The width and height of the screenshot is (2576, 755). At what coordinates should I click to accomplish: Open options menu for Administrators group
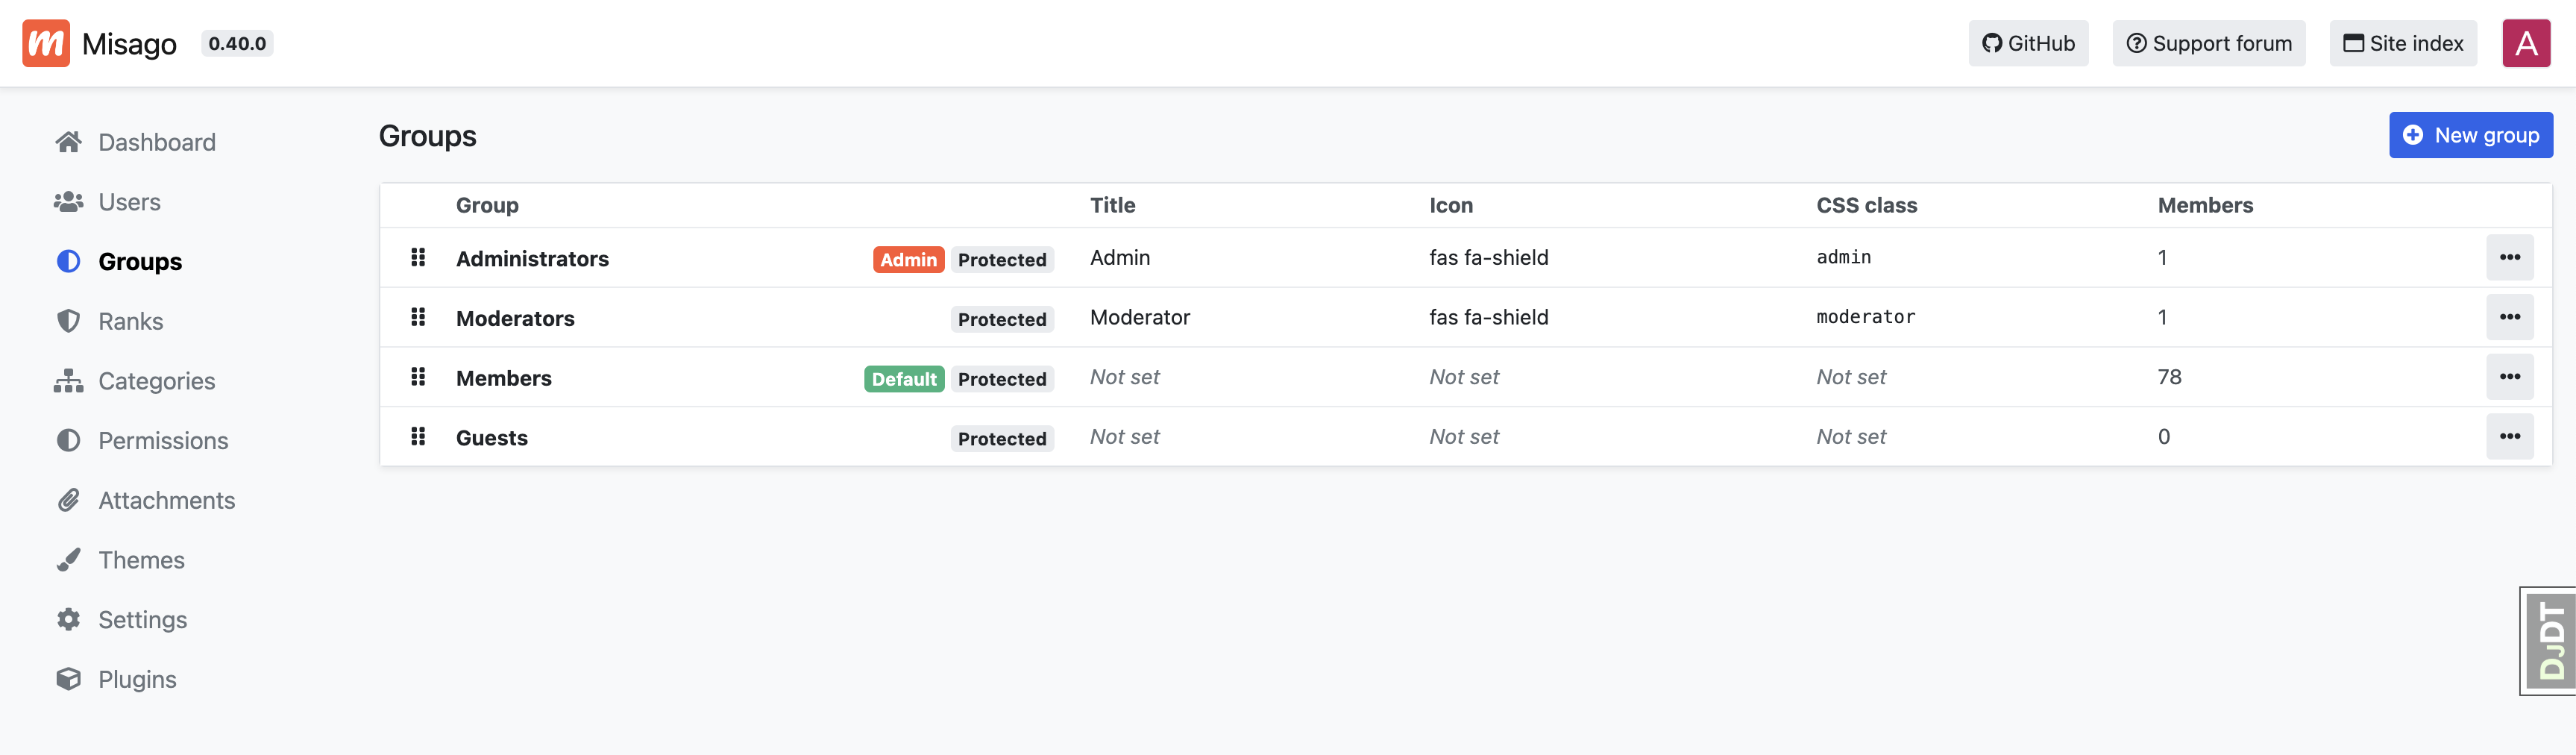(x=2509, y=258)
